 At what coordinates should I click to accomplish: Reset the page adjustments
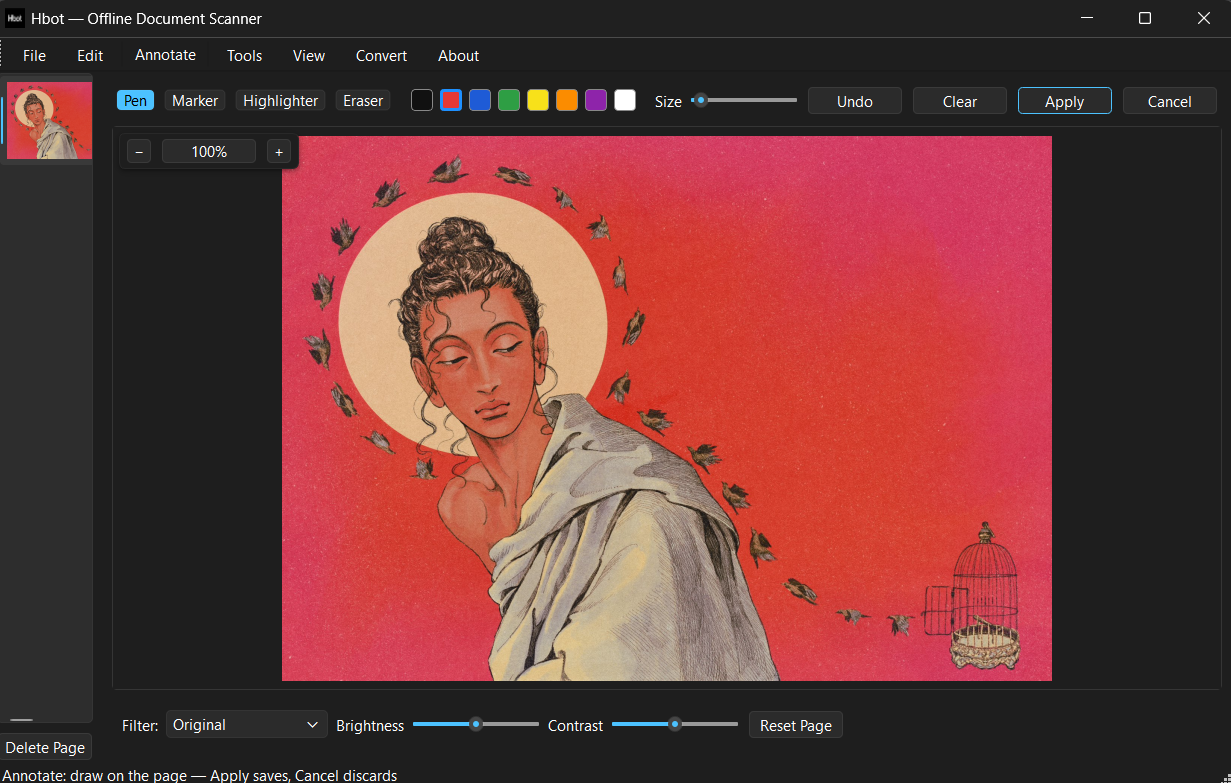[796, 725]
